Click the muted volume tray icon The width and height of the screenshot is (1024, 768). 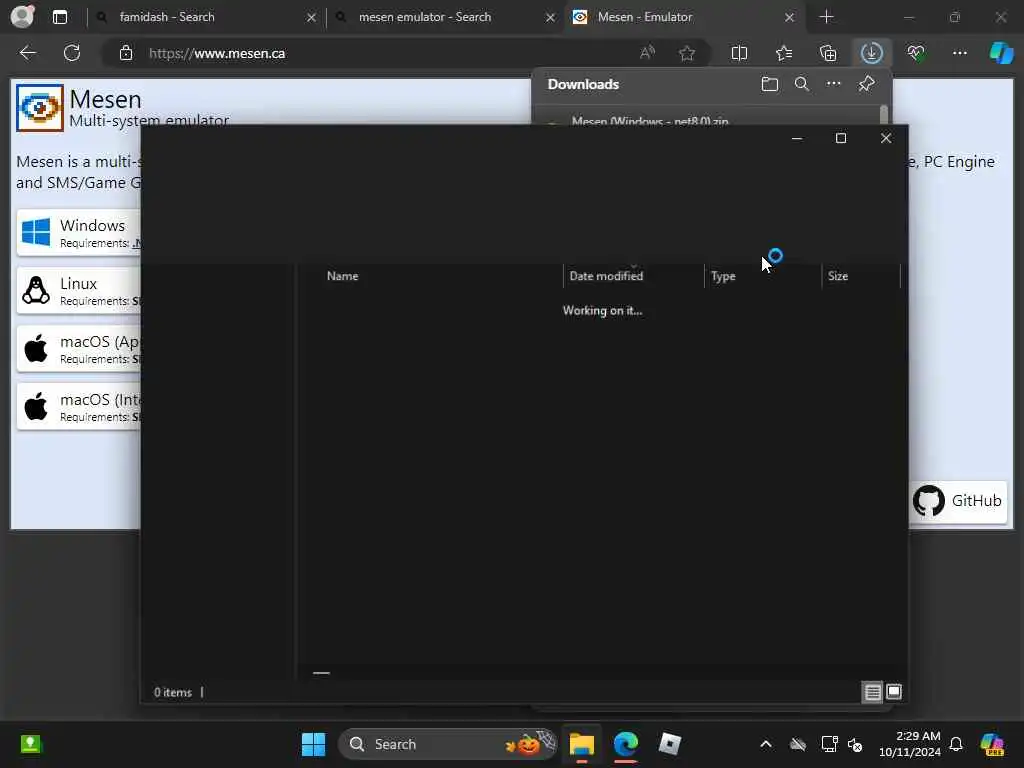(x=855, y=744)
